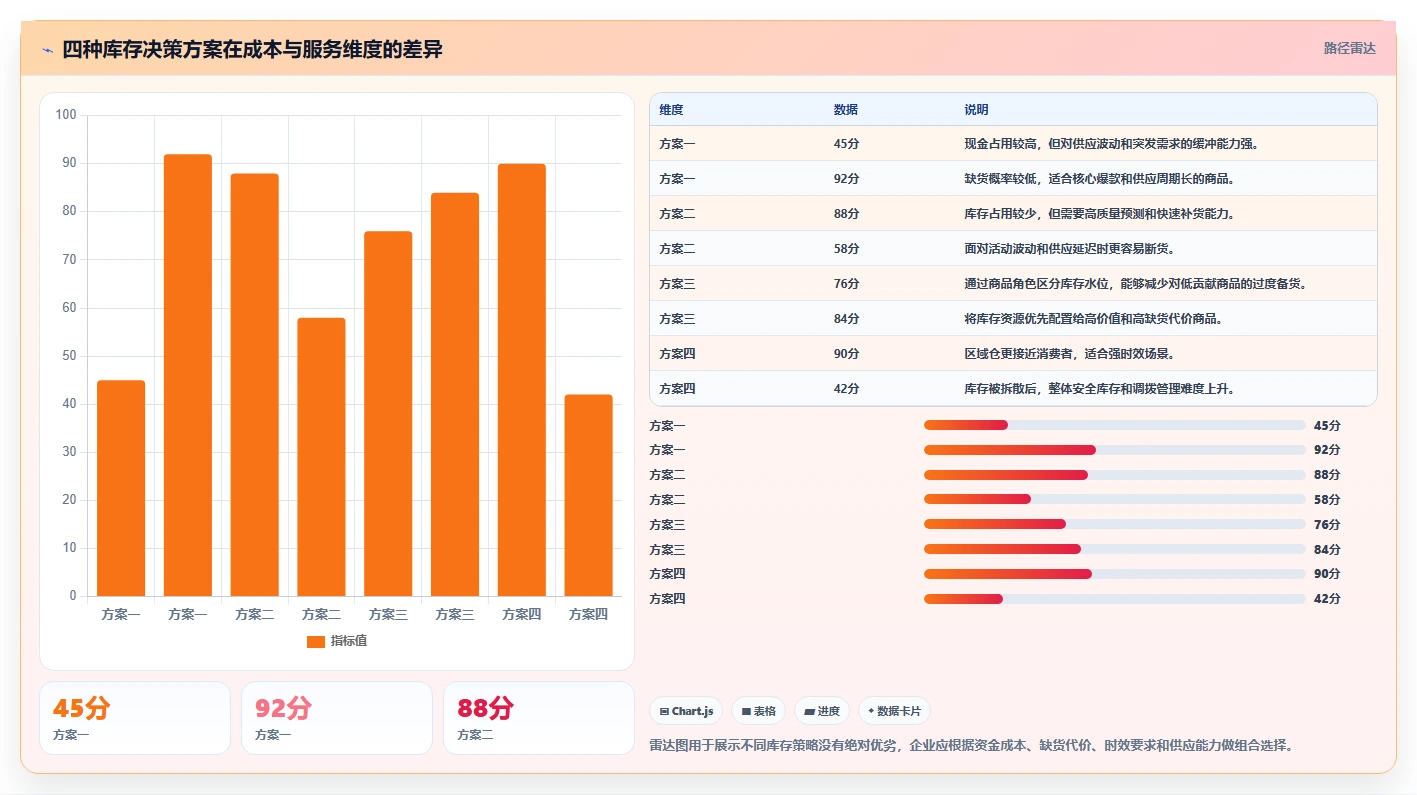Click the y-axis label 0

(73, 596)
